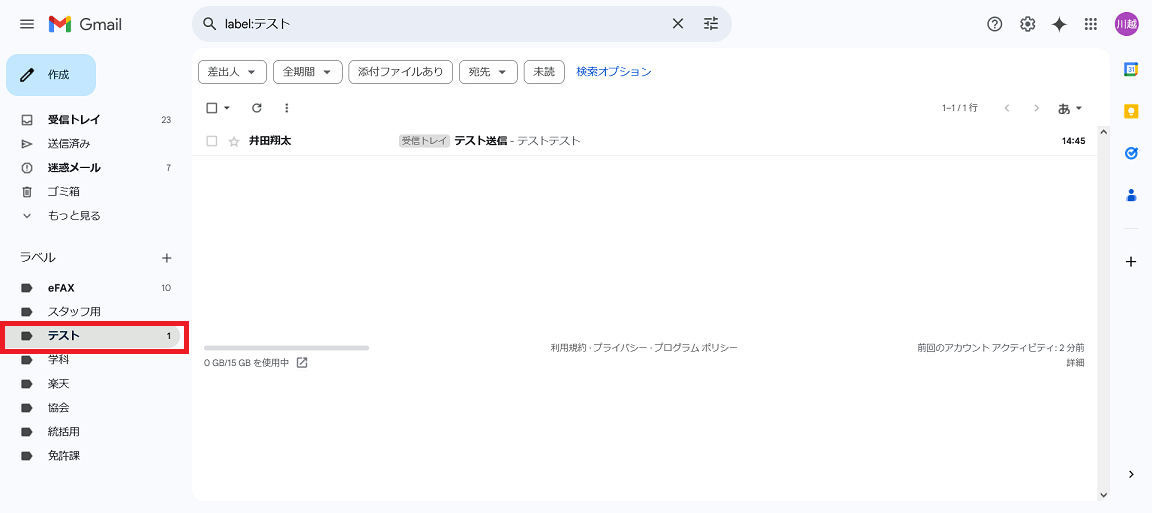Go to 受信トレイ folder
The height and width of the screenshot is (513, 1152).
(74, 119)
